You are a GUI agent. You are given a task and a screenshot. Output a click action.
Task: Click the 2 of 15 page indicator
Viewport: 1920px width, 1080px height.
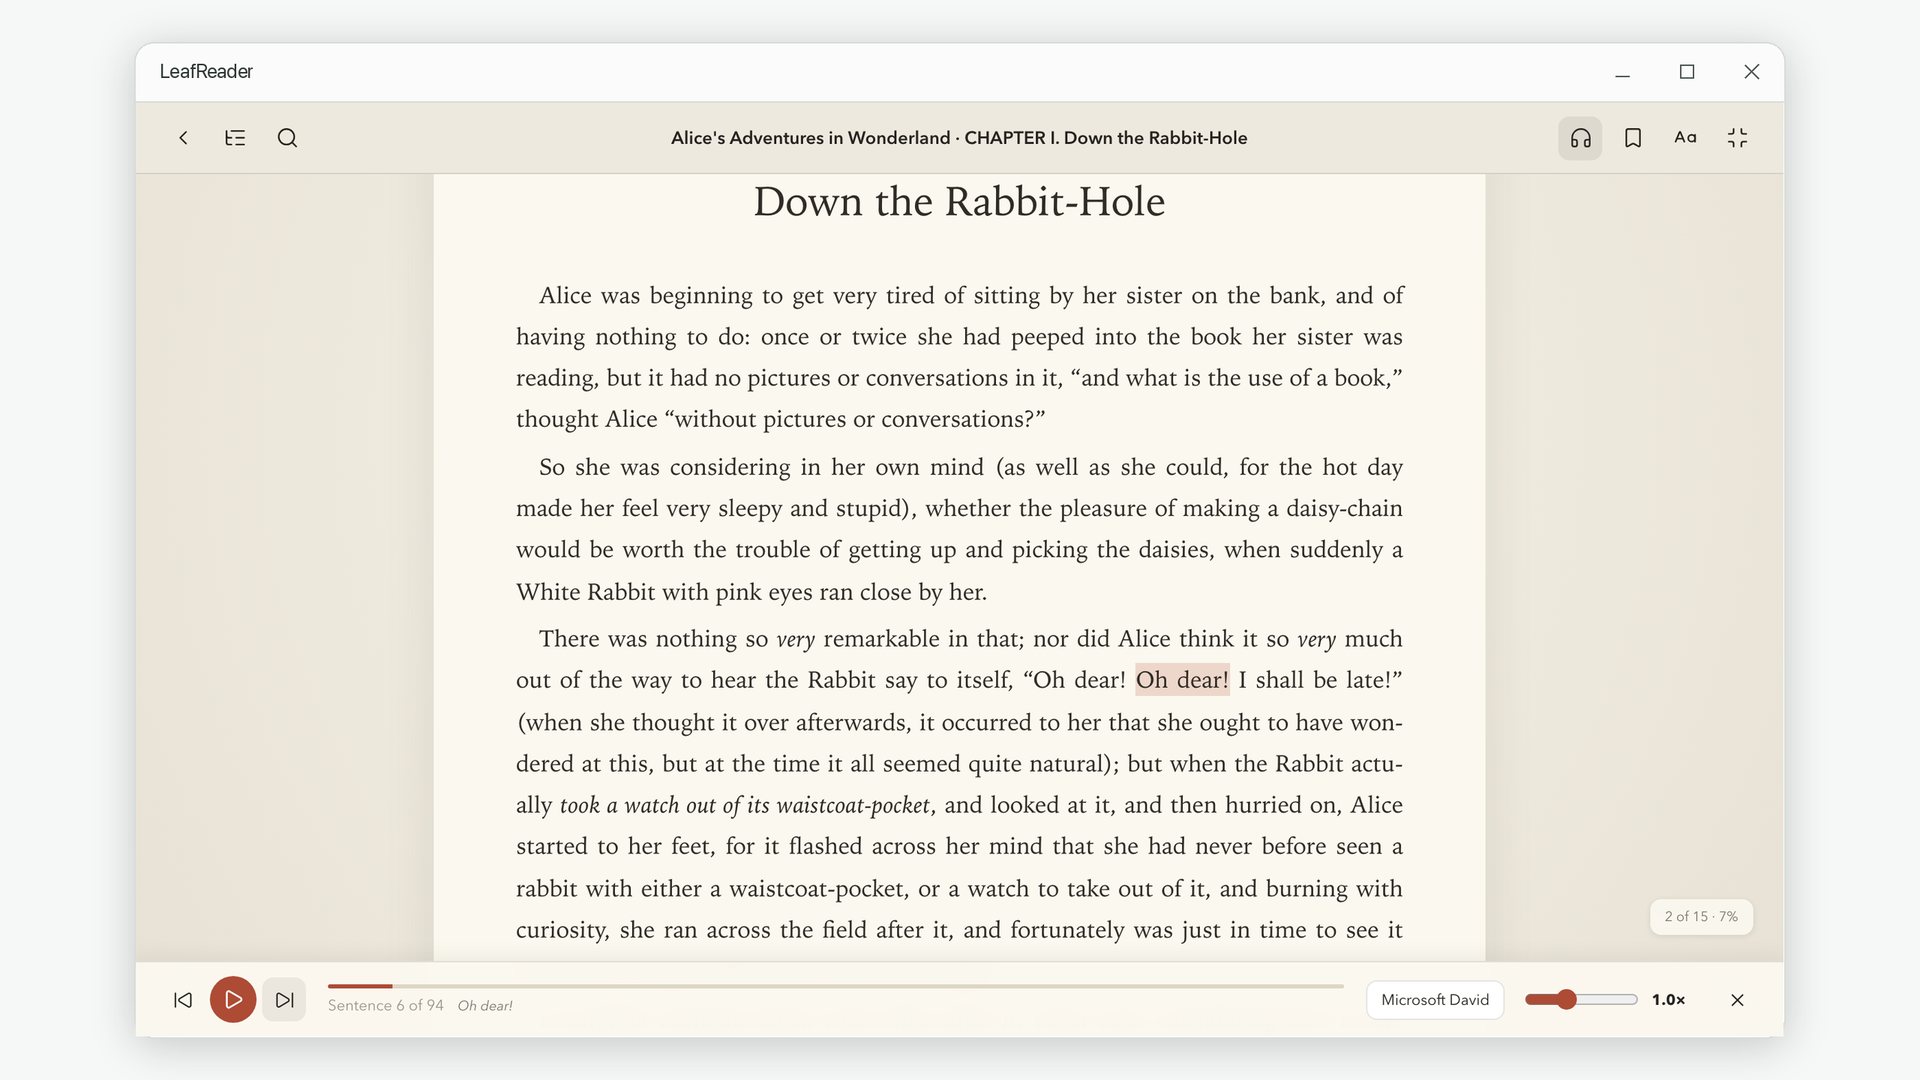pyautogui.click(x=1701, y=917)
